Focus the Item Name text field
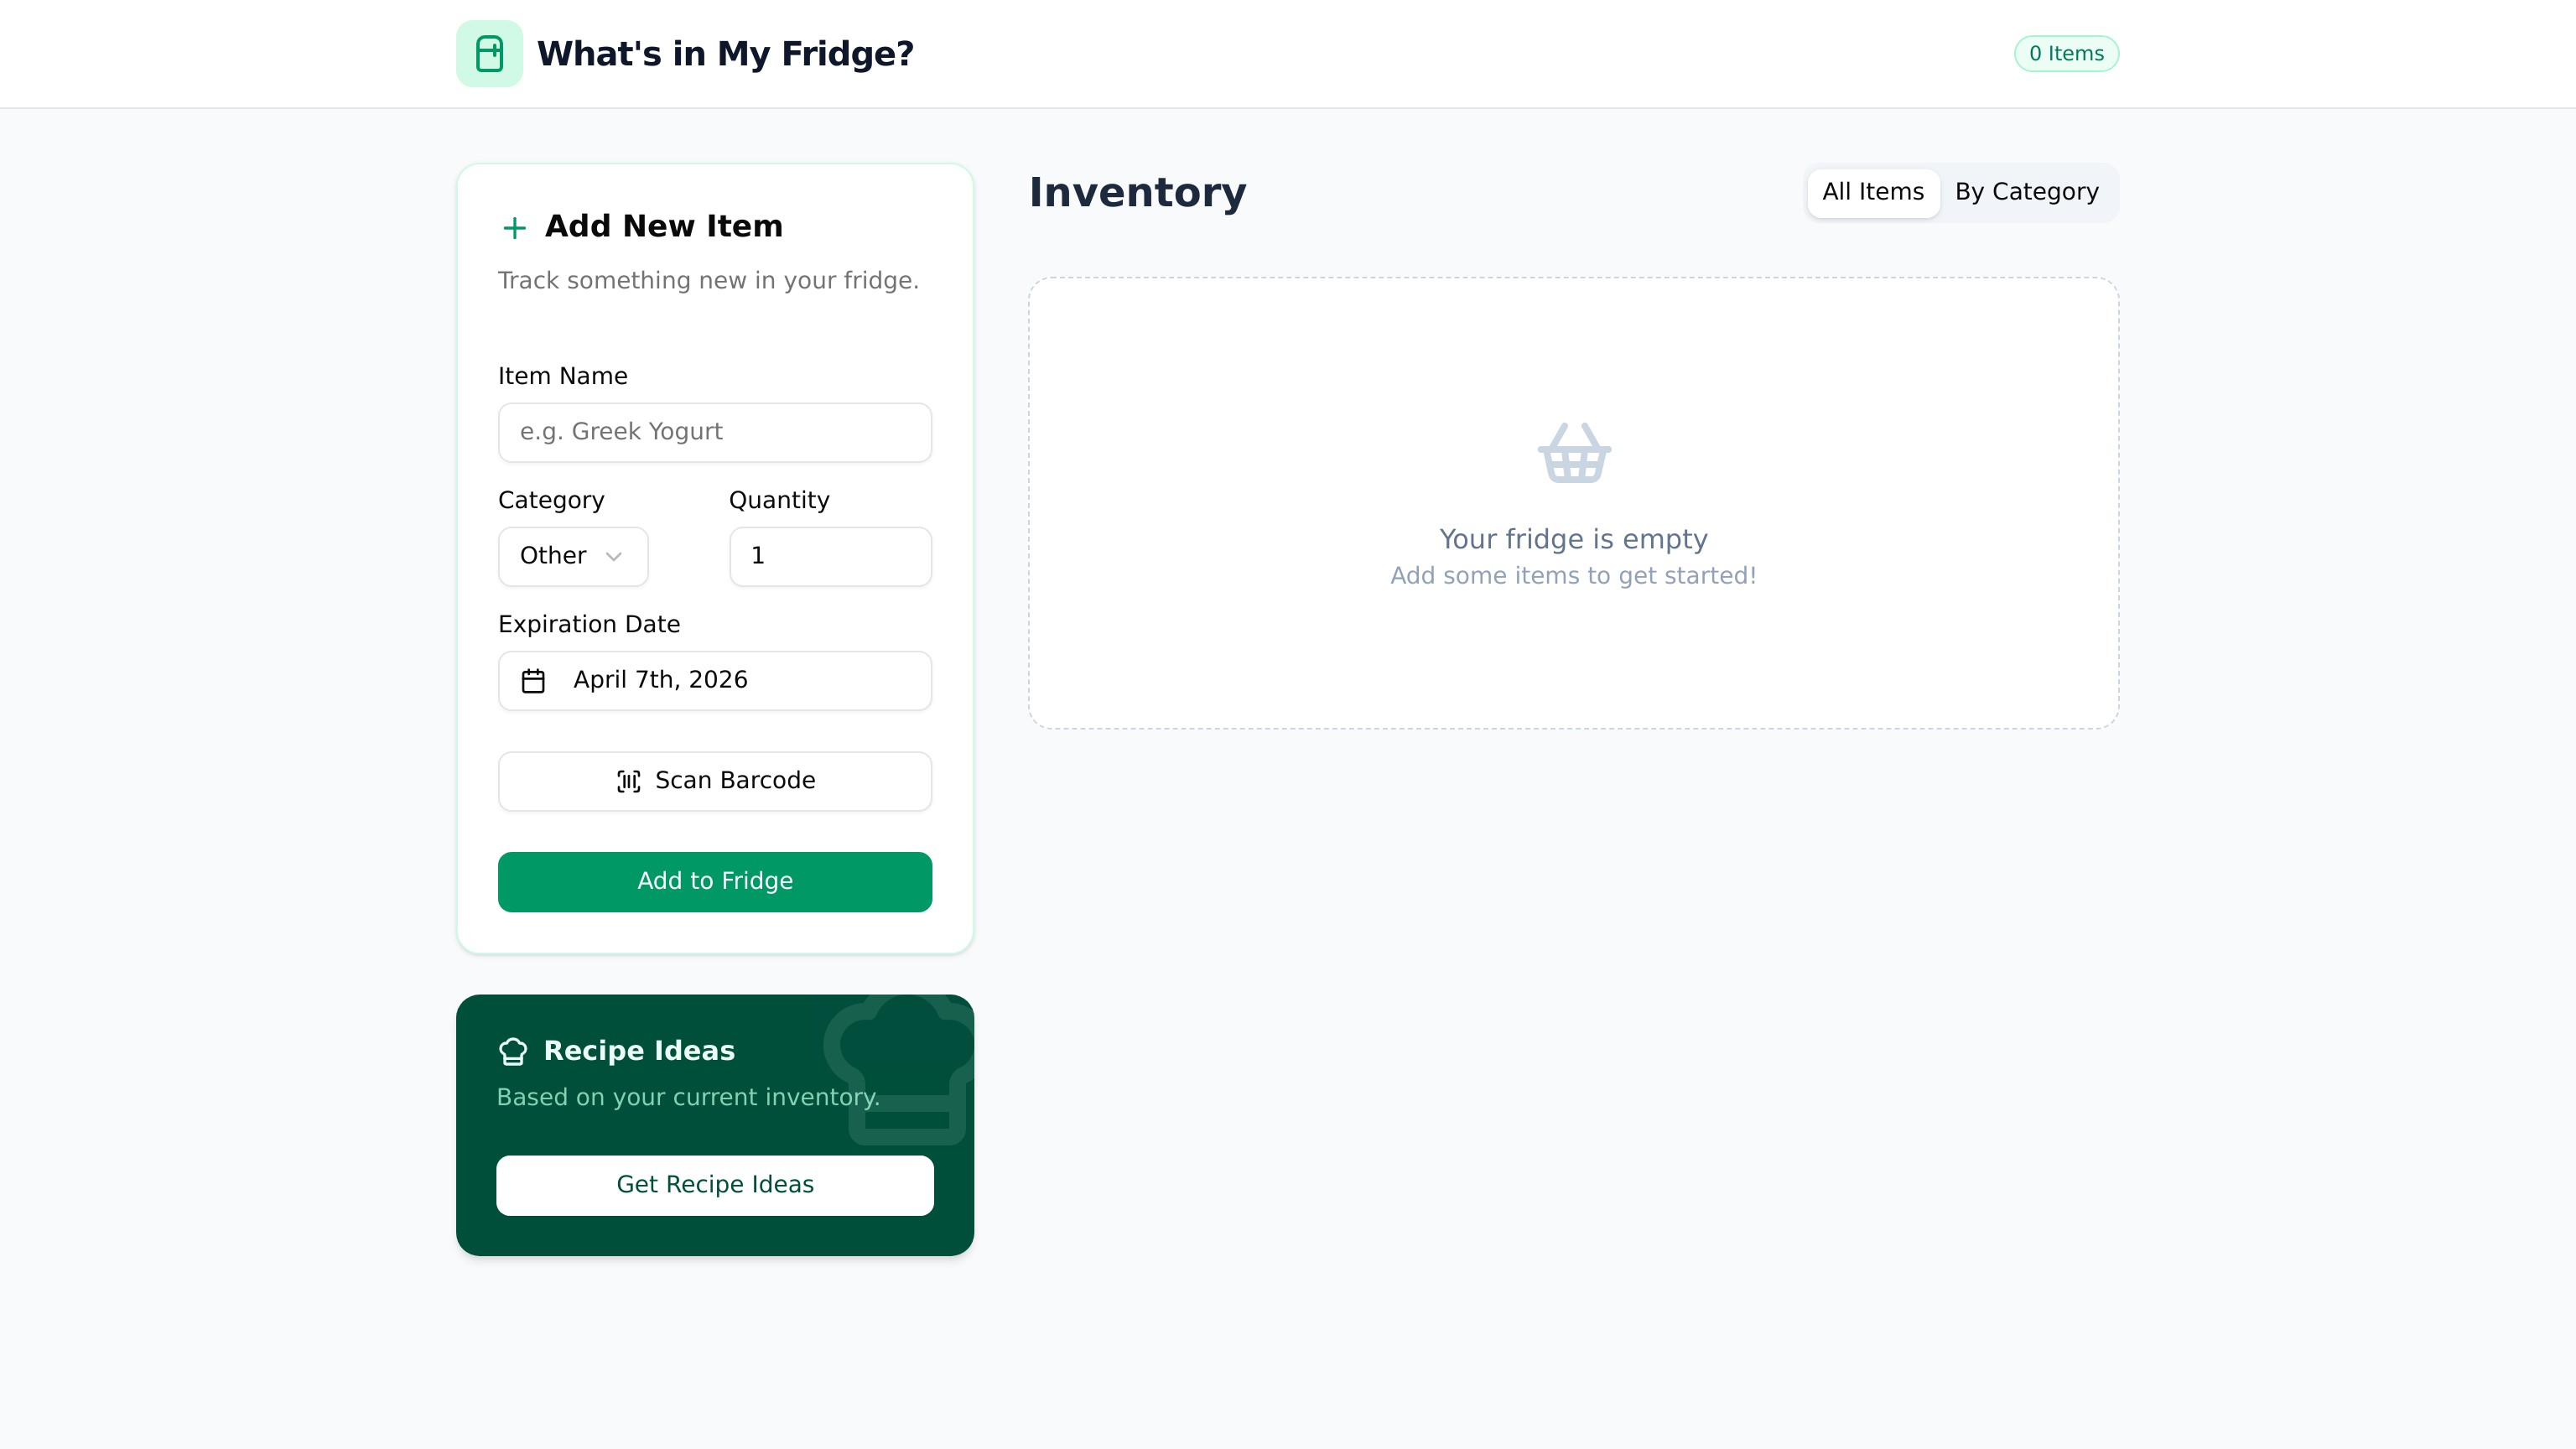2576x1449 pixels. point(714,432)
